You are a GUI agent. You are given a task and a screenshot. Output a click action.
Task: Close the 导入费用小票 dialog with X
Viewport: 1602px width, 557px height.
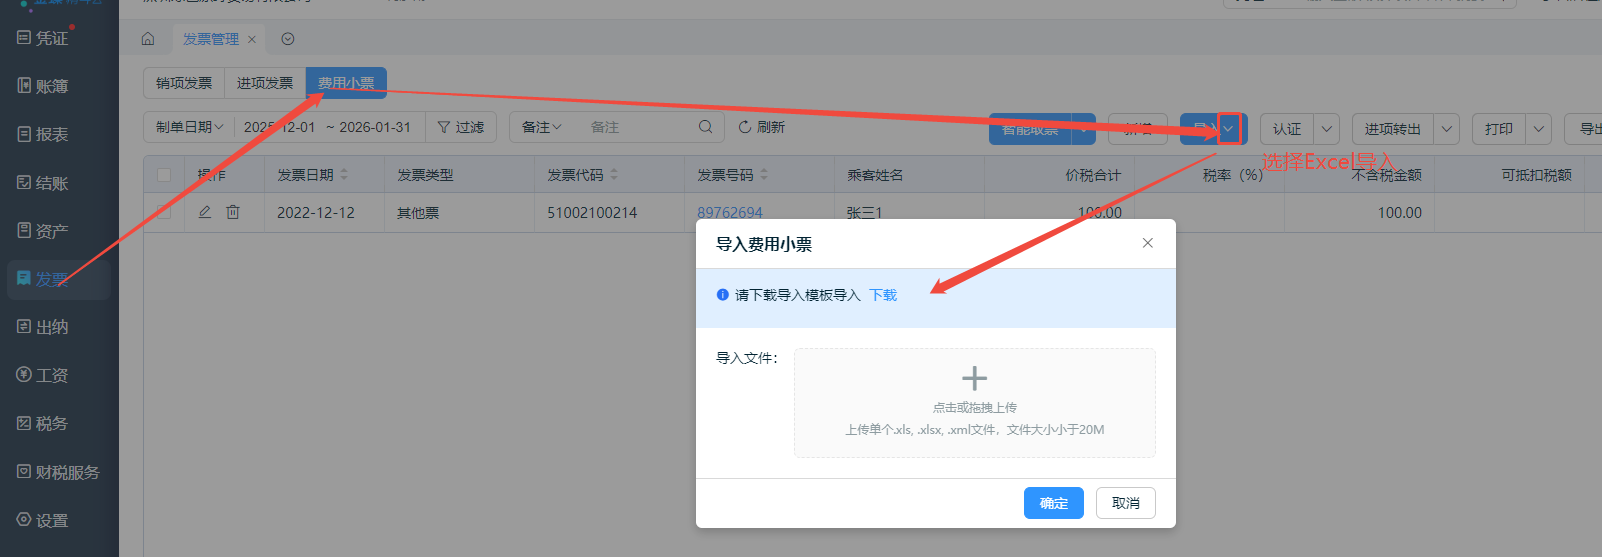[x=1147, y=243]
